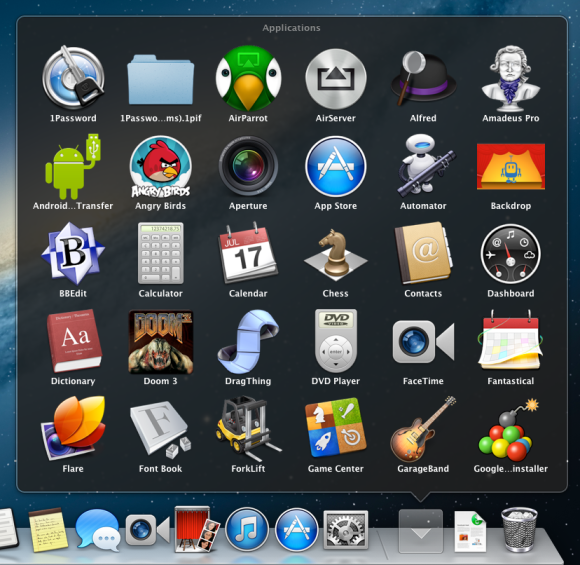Click the "Angry Birds" label text

tap(161, 206)
